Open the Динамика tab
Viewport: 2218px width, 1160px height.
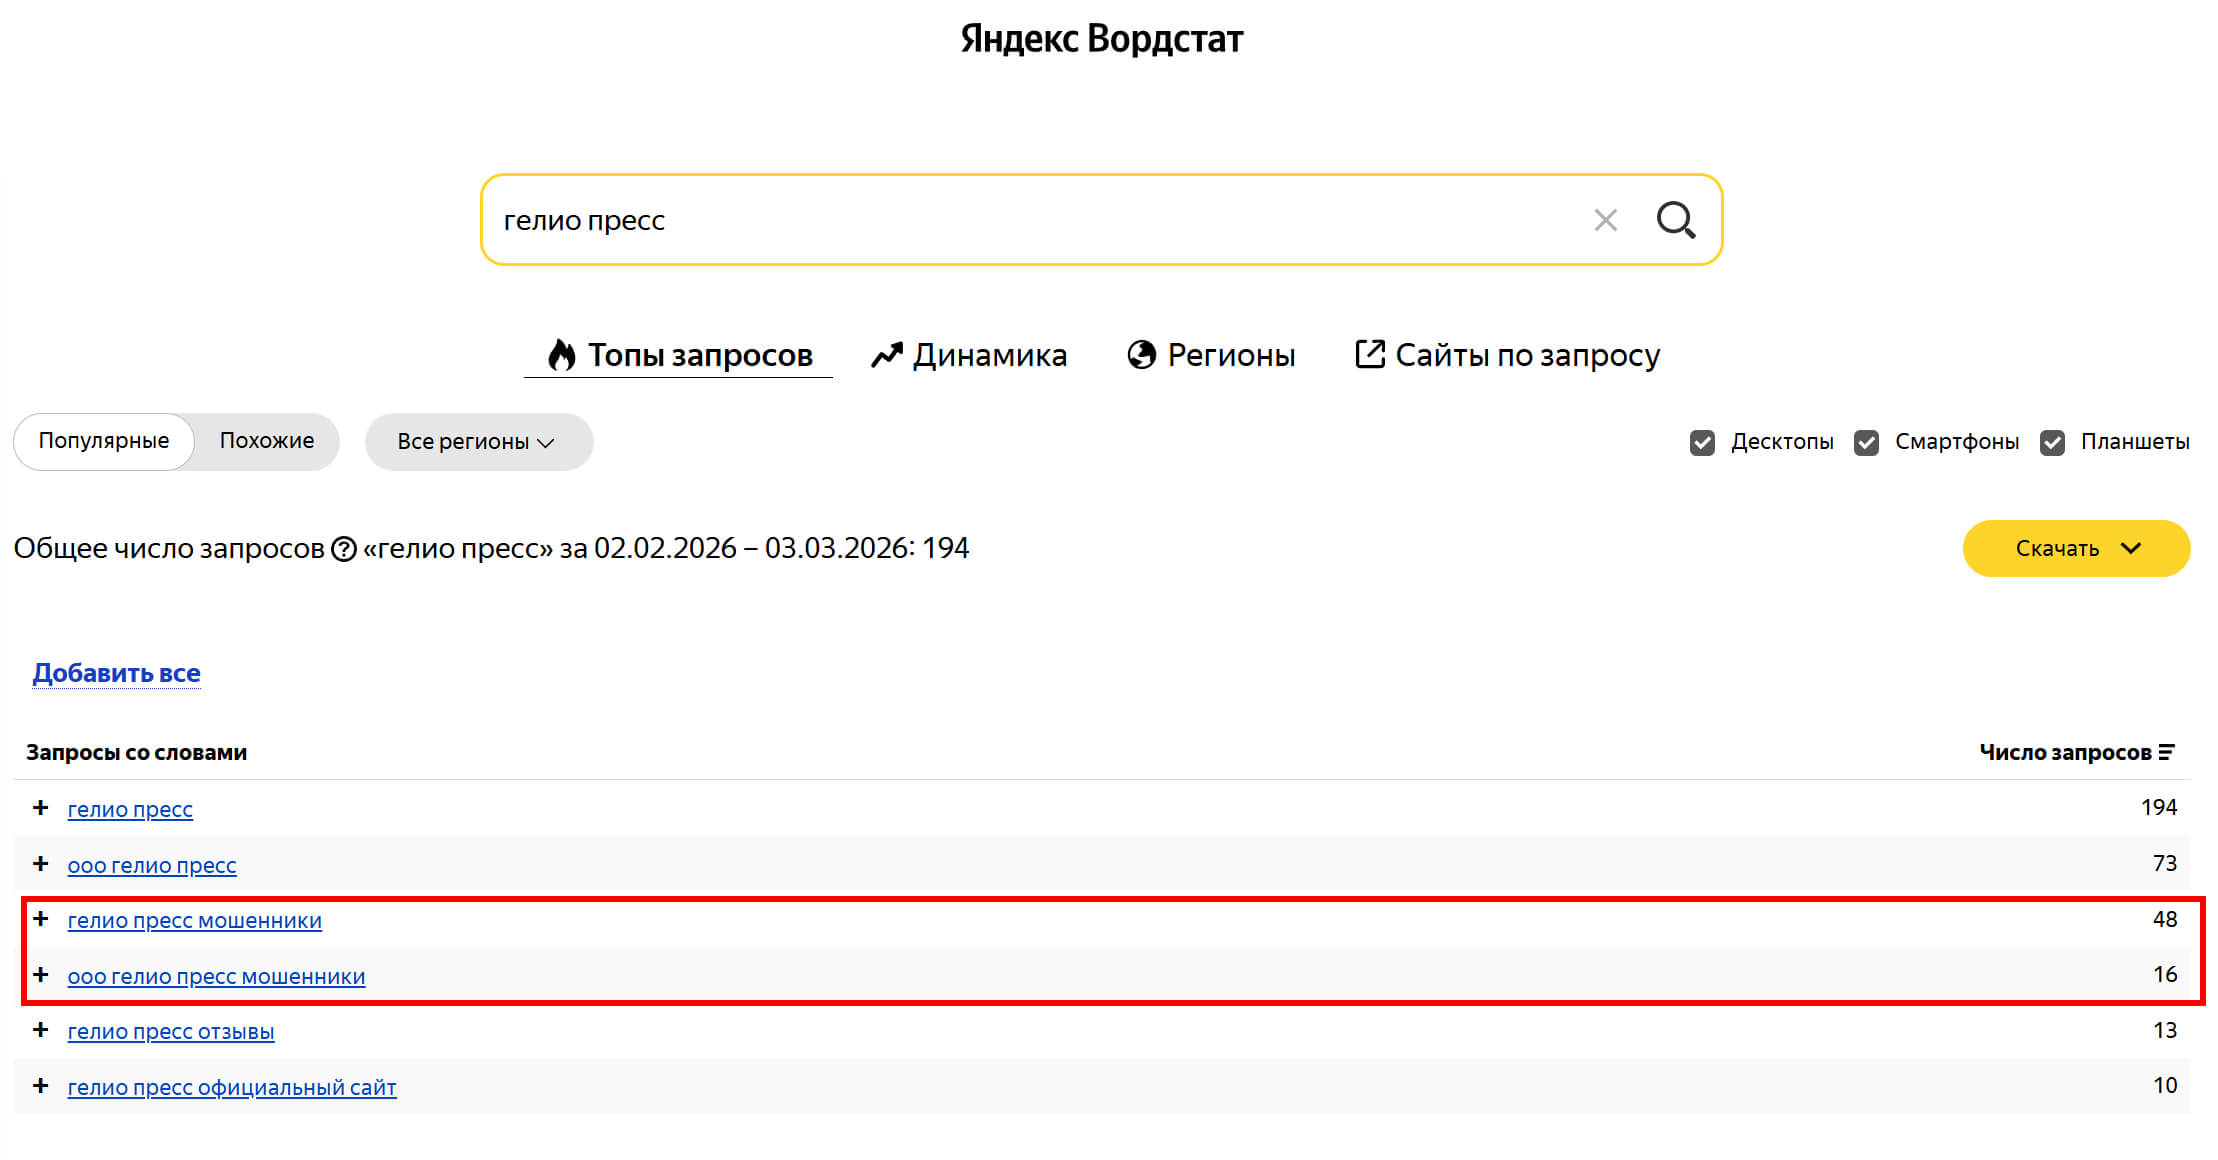pos(968,355)
